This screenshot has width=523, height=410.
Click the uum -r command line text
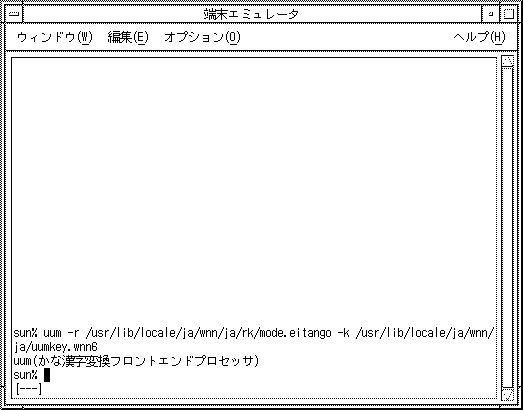click(x=253, y=333)
